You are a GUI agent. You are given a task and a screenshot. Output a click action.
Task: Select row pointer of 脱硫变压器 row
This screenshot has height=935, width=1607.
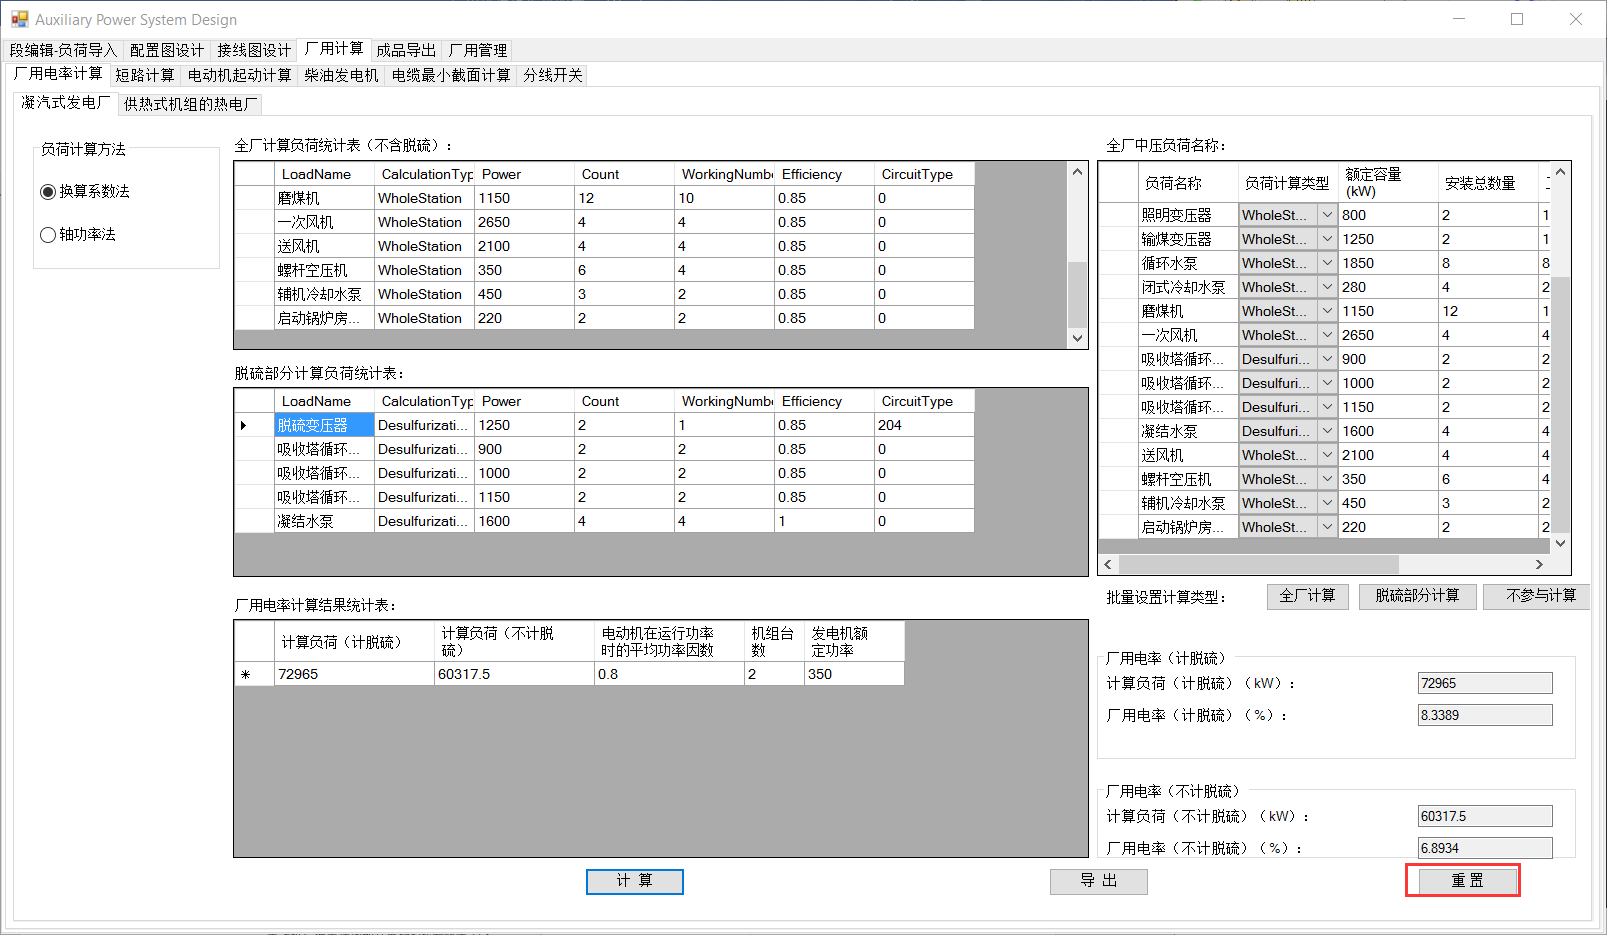[244, 426]
